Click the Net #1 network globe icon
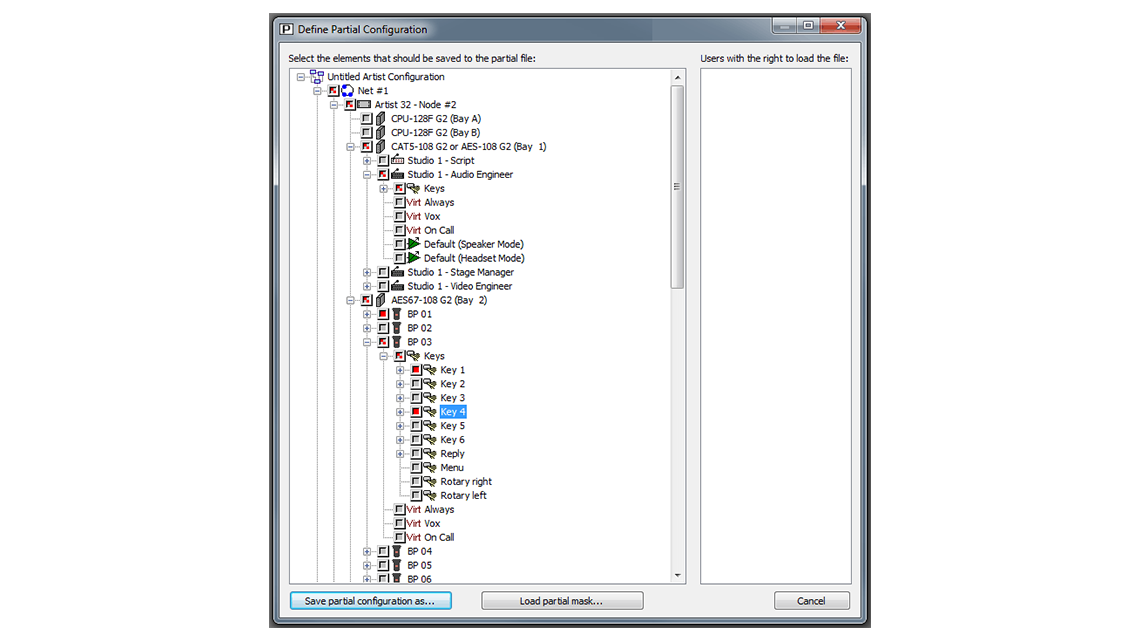The width and height of the screenshot is (1140, 640). click(x=348, y=91)
